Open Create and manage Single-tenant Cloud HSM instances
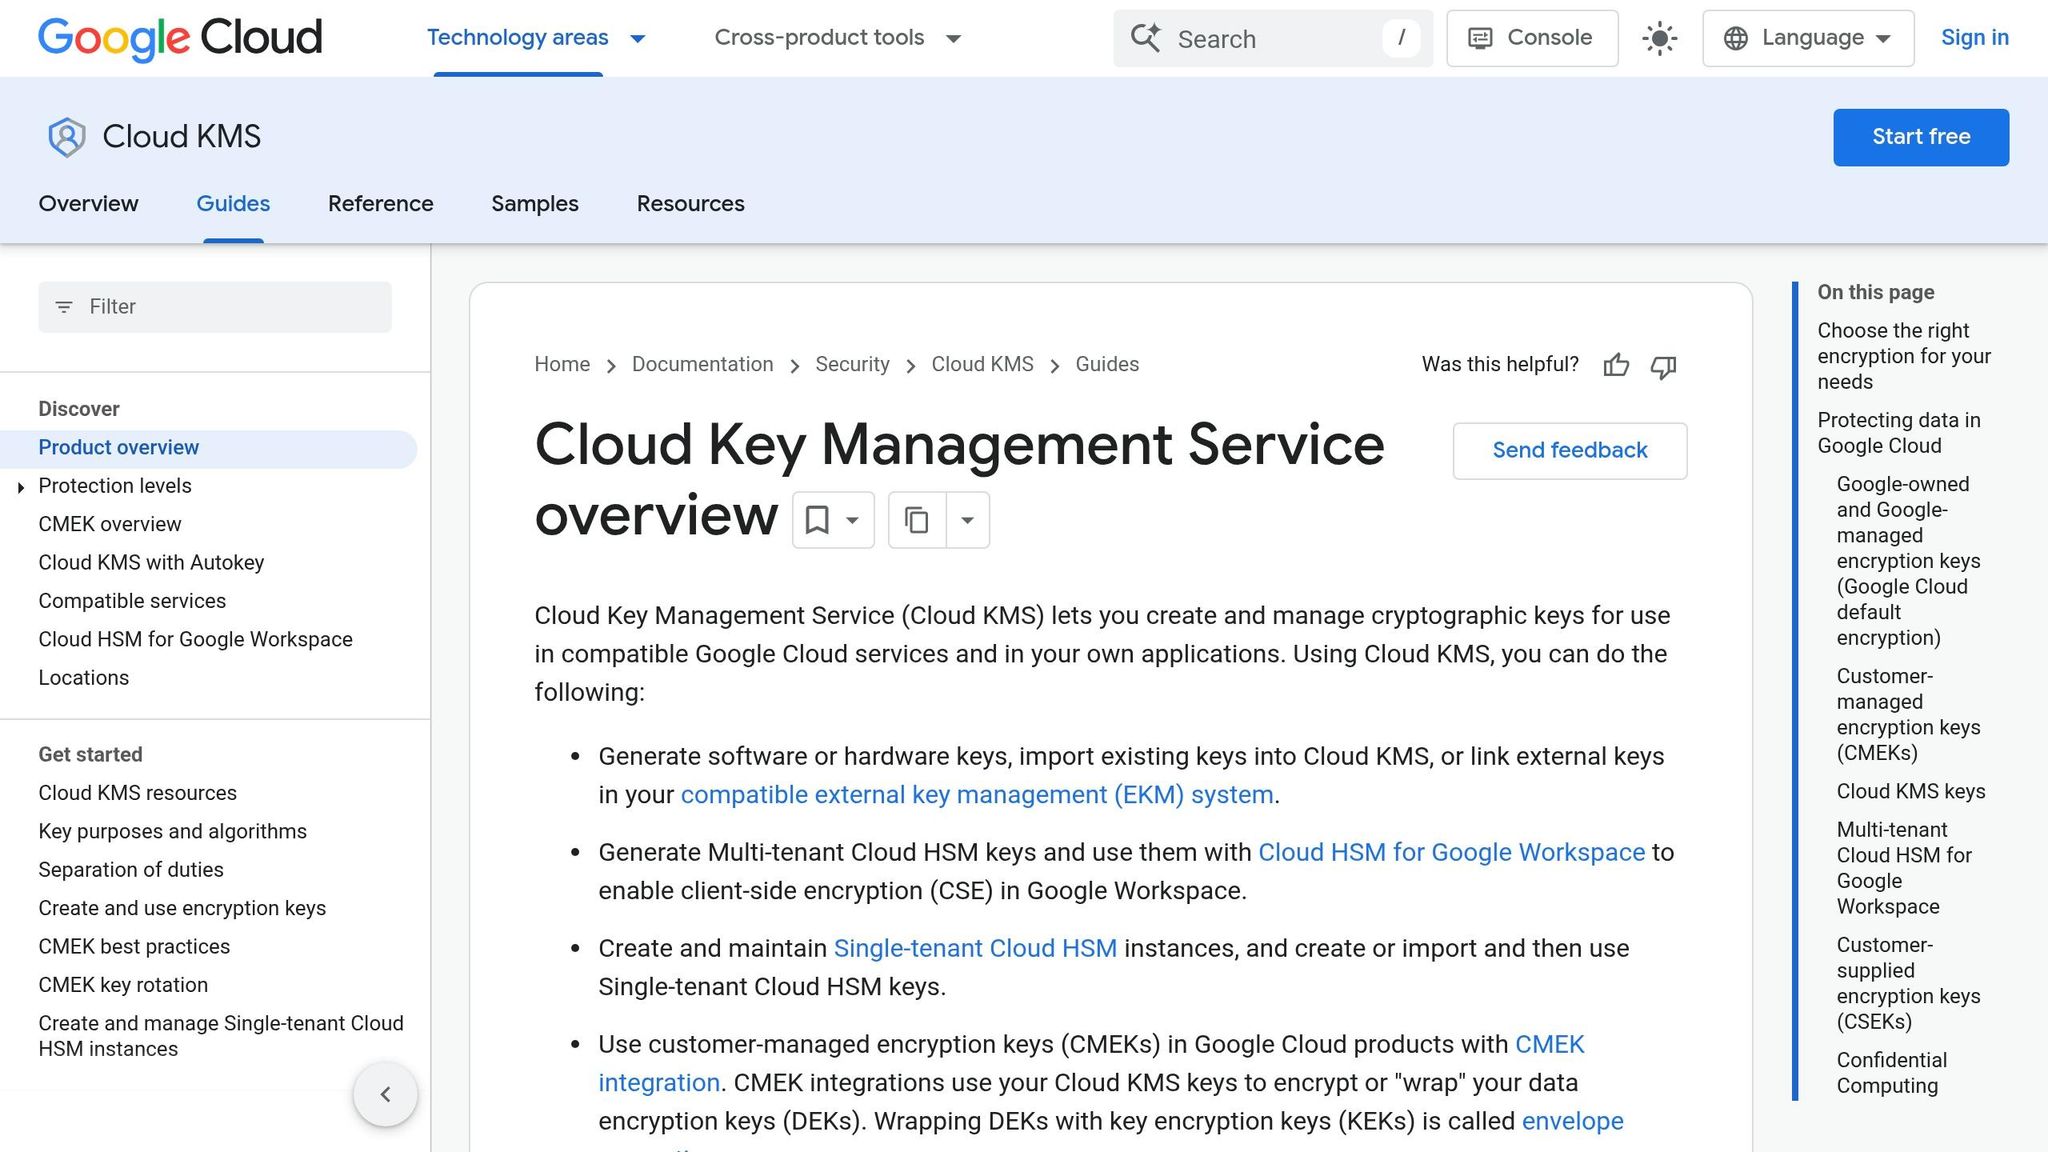 click(x=221, y=1036)
